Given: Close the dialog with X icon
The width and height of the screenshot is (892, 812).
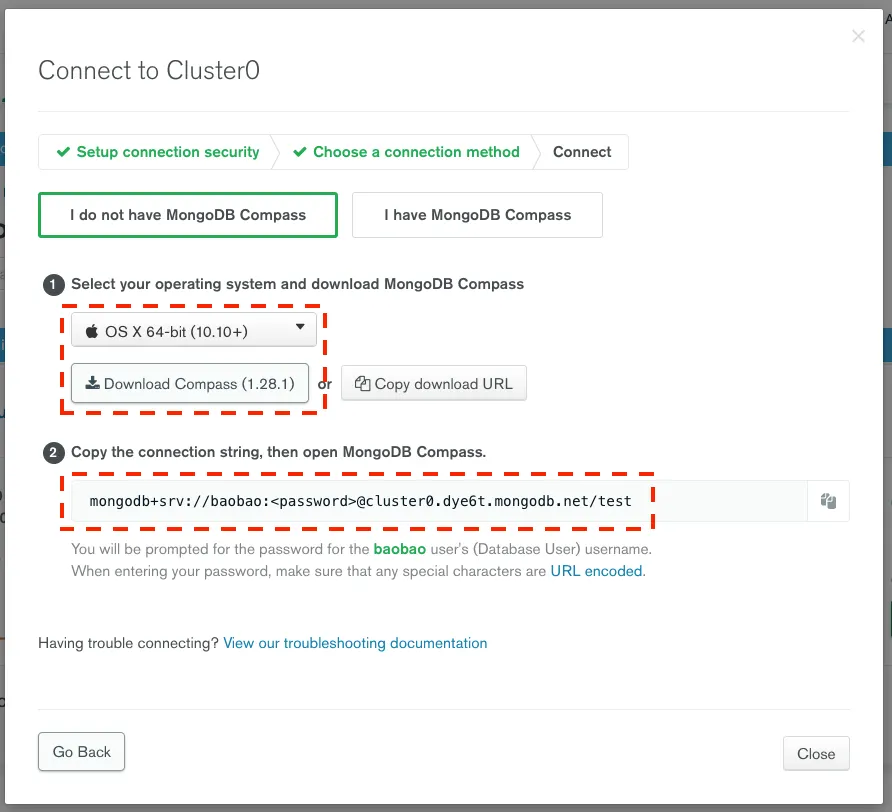Looking at the screenshot, I should pos(858,36).
